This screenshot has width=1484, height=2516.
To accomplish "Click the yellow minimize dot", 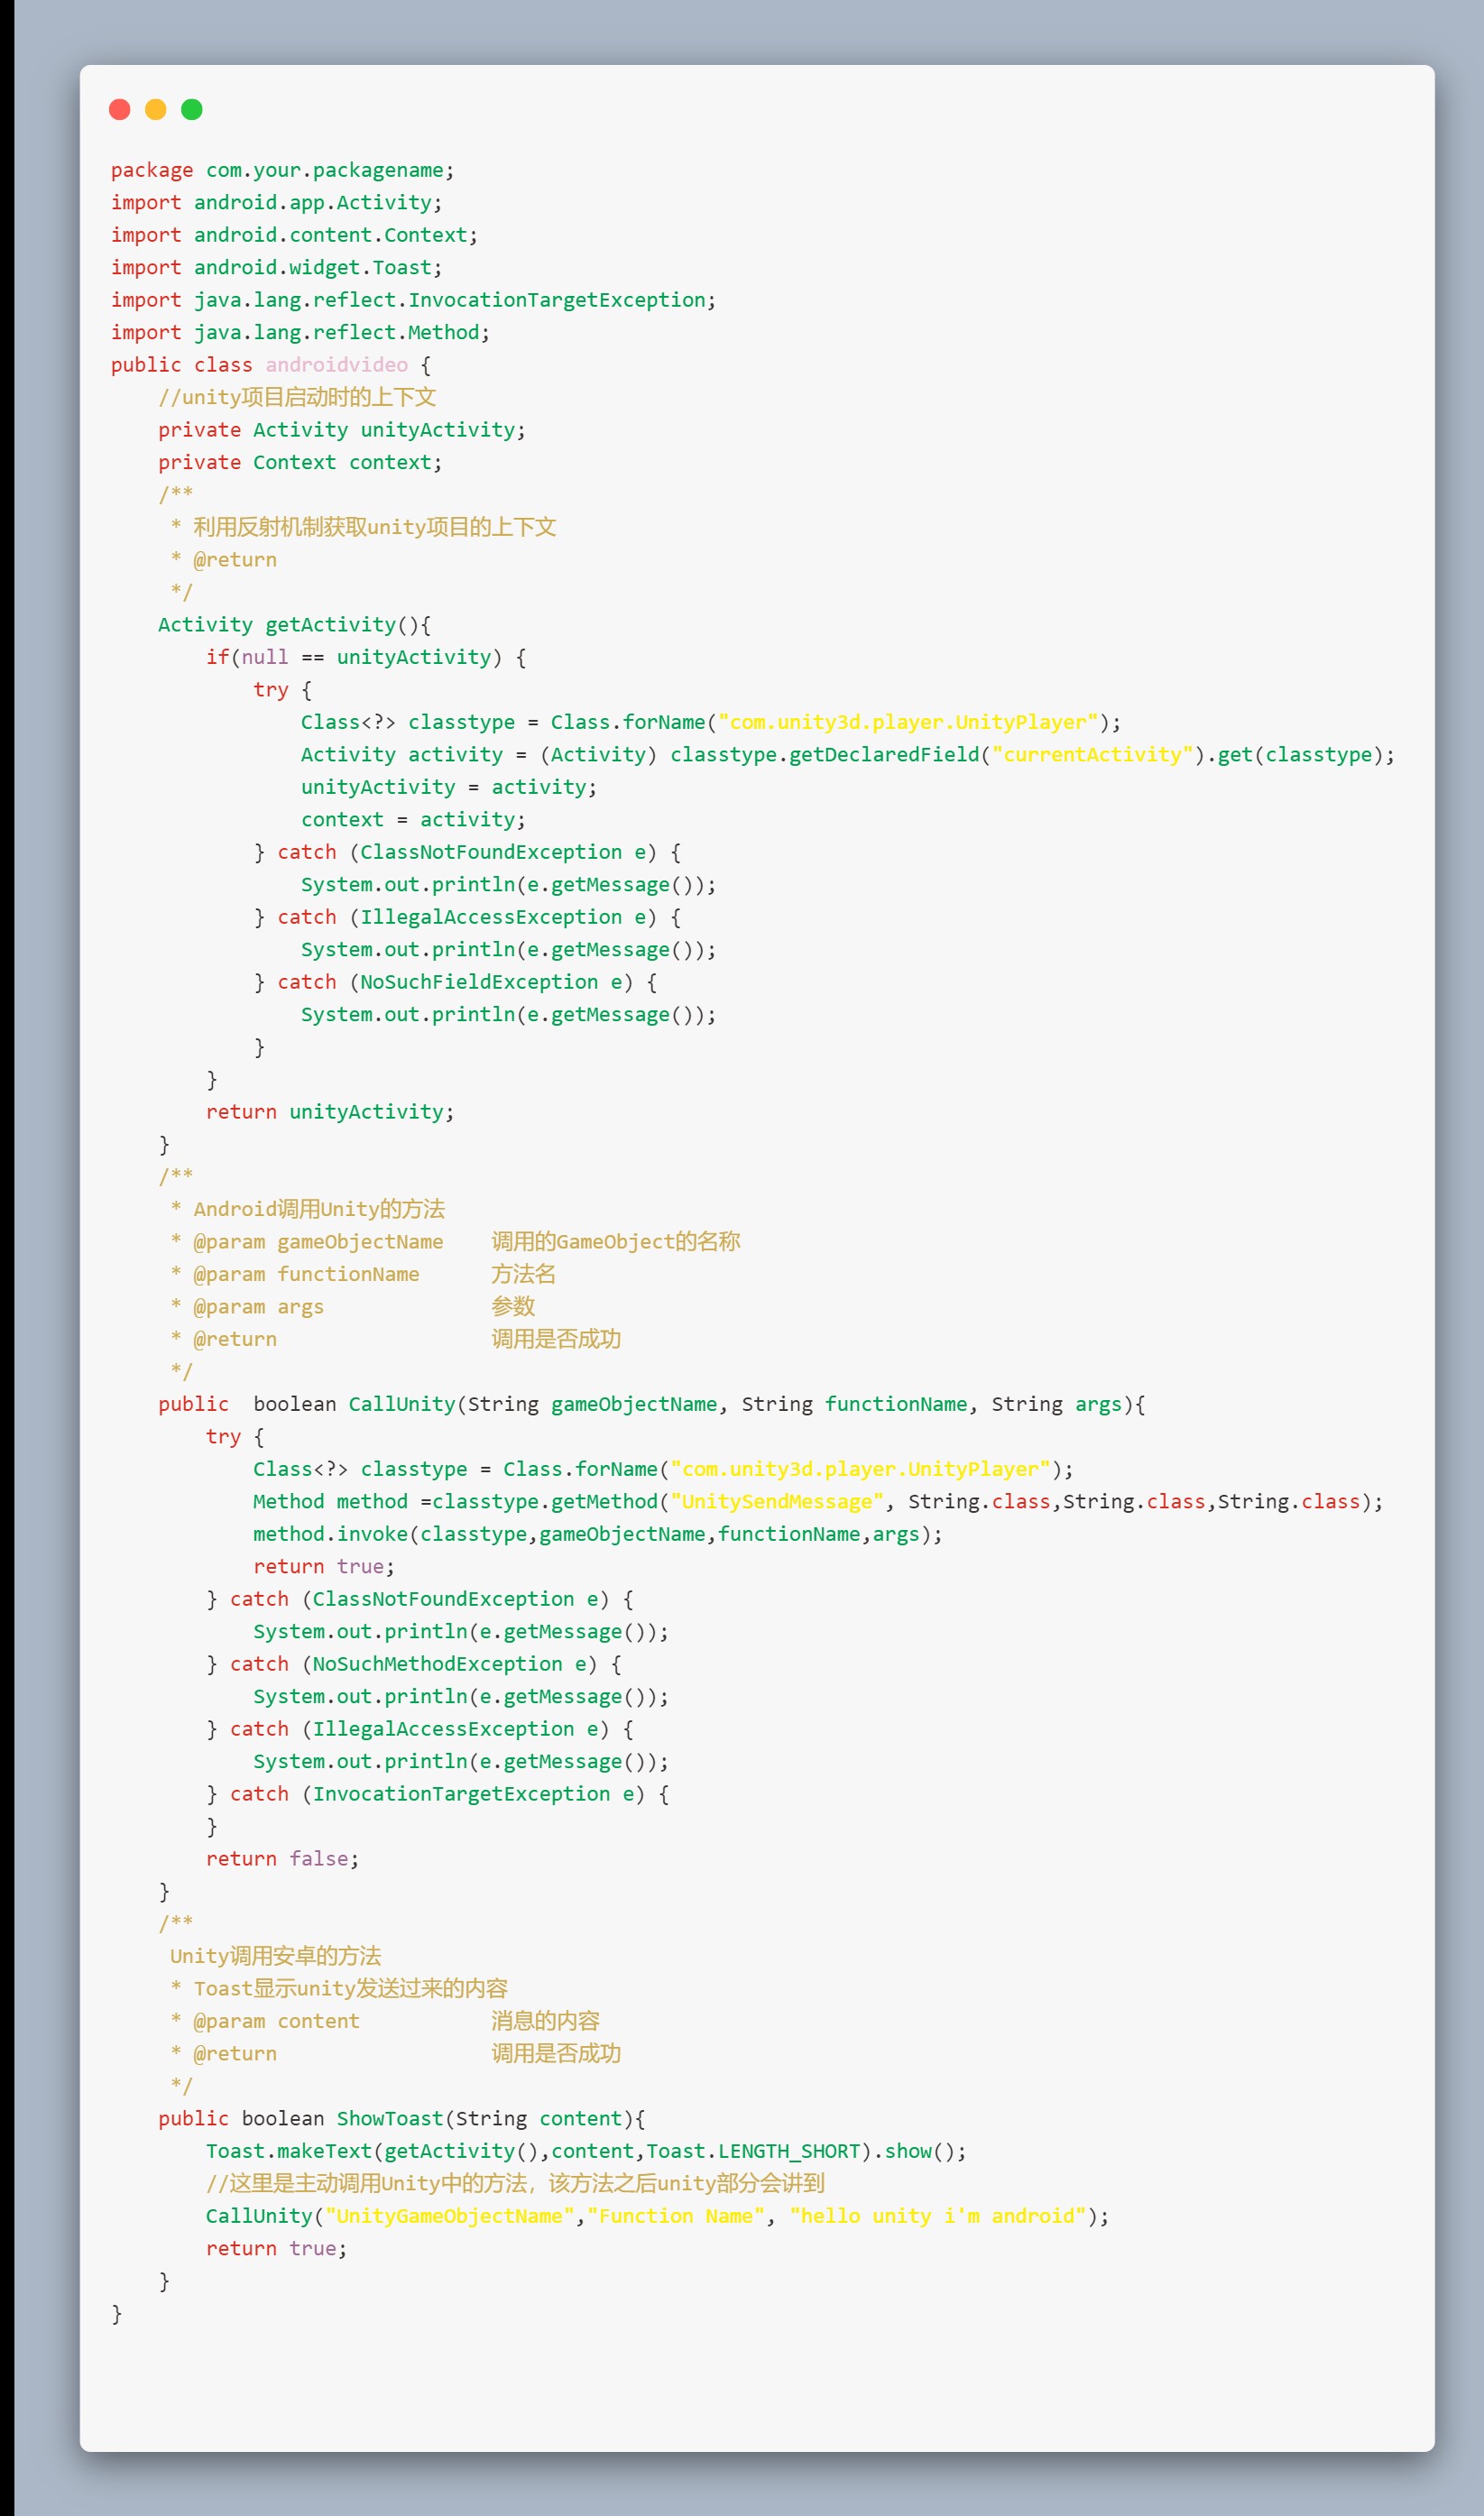I will [156, 109].
